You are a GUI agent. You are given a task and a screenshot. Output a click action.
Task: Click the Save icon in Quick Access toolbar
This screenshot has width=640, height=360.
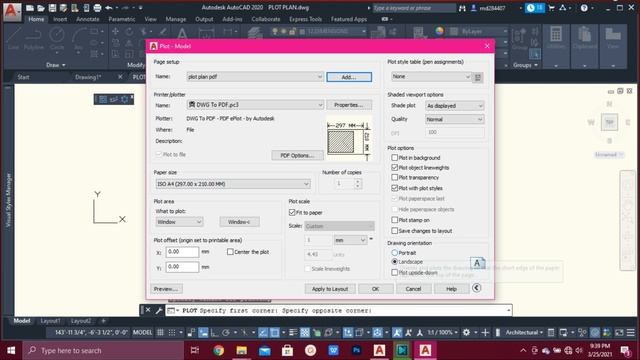52,8
